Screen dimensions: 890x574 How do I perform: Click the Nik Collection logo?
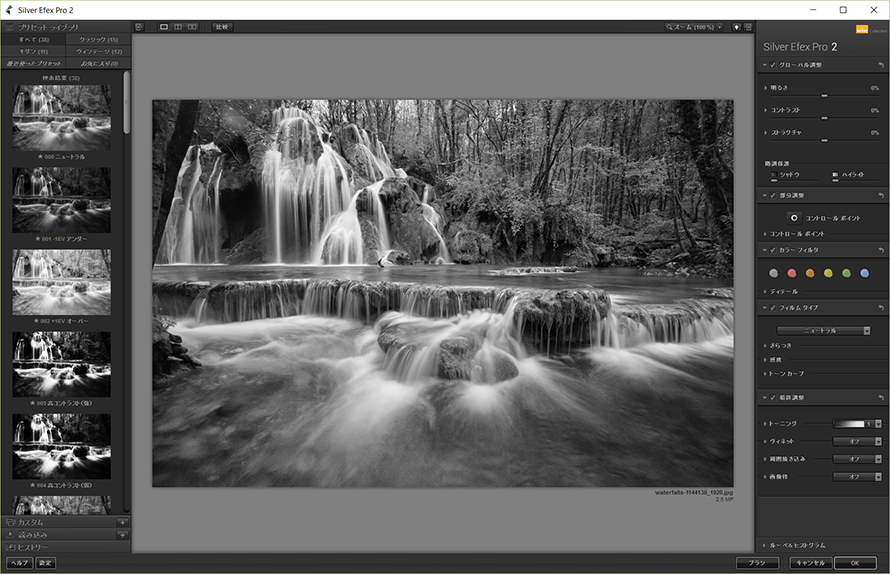870,30
